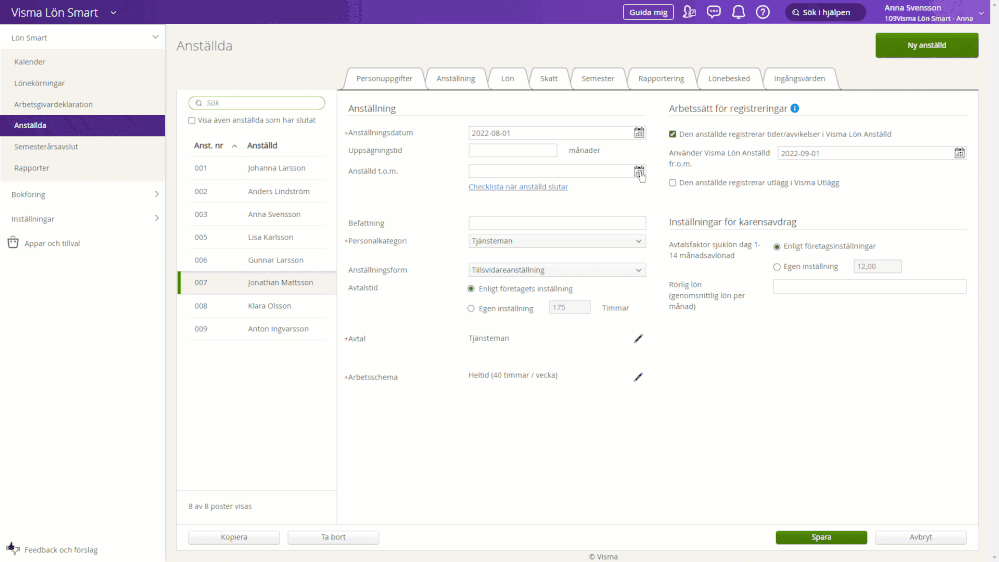The height and width of the screenshot is (562, 999).
Task: Select employee 005 Lisa Karlsson
Action: pyautogui.click(x=257, y=237)
